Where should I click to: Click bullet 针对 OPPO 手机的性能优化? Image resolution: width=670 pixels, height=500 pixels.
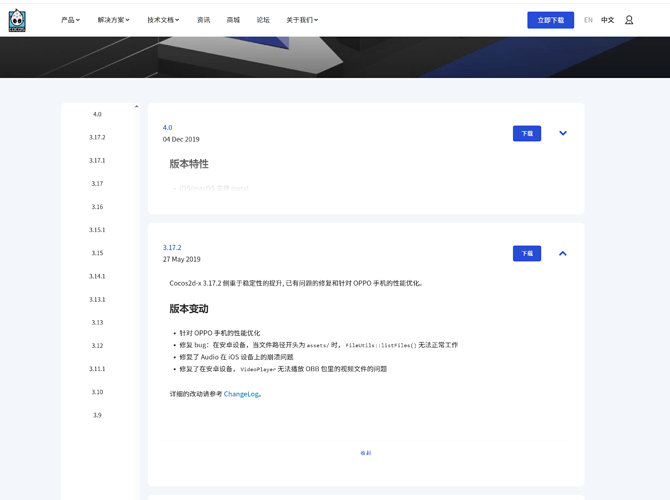pyautogui.click(x=220, y=333)
